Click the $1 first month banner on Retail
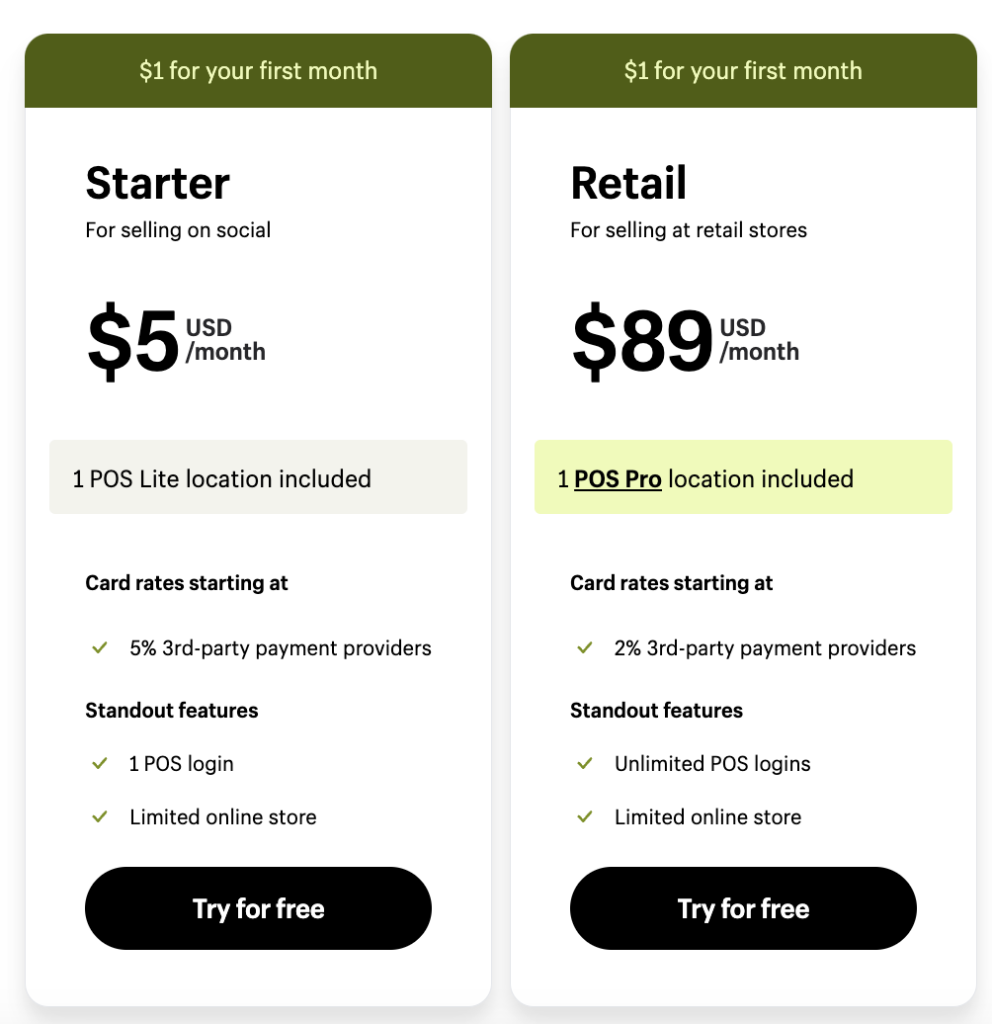The image size is (992, 1024). tap(742, 70)
